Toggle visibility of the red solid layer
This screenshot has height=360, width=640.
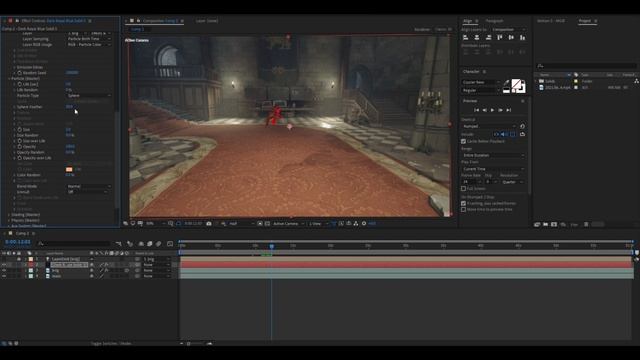click(4, 265)
